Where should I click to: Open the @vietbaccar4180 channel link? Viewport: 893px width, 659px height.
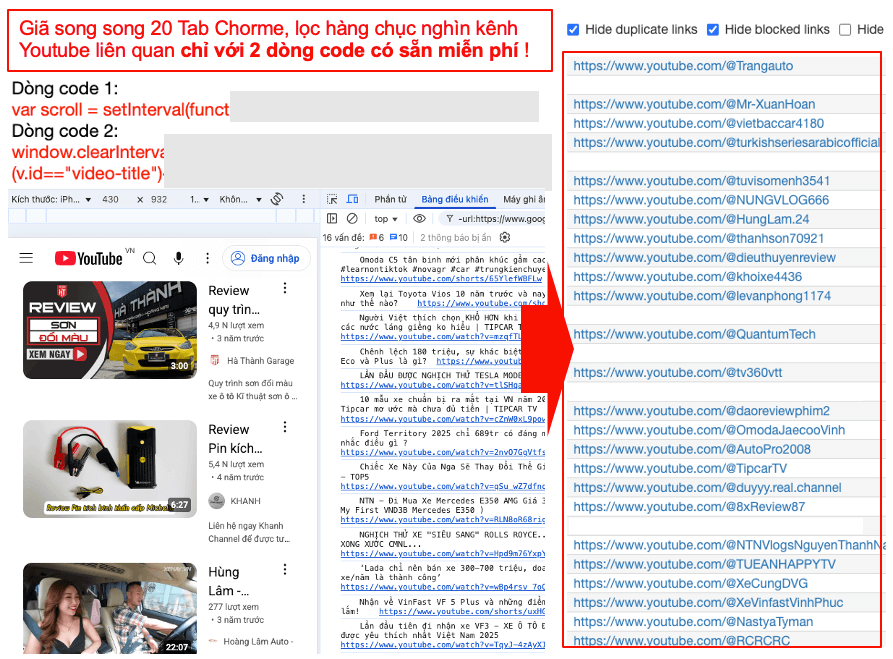(x=698, y=123)
